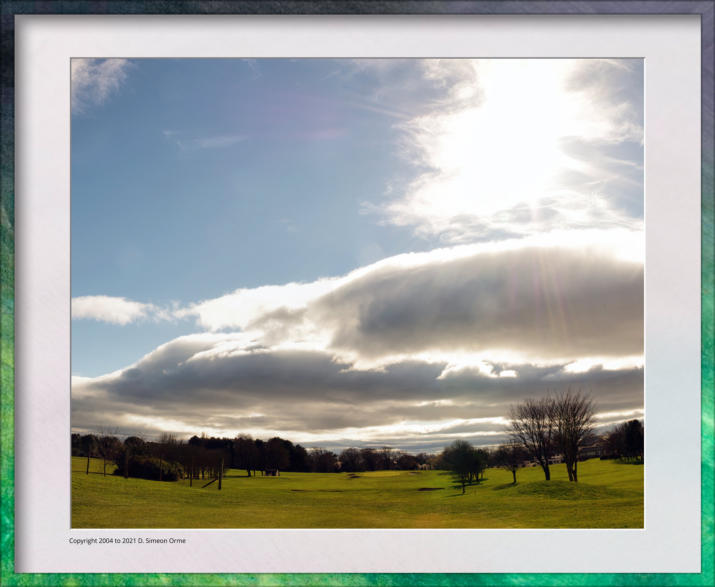
Task: Click the small white cloud at left edge
Action: [108, 309]
